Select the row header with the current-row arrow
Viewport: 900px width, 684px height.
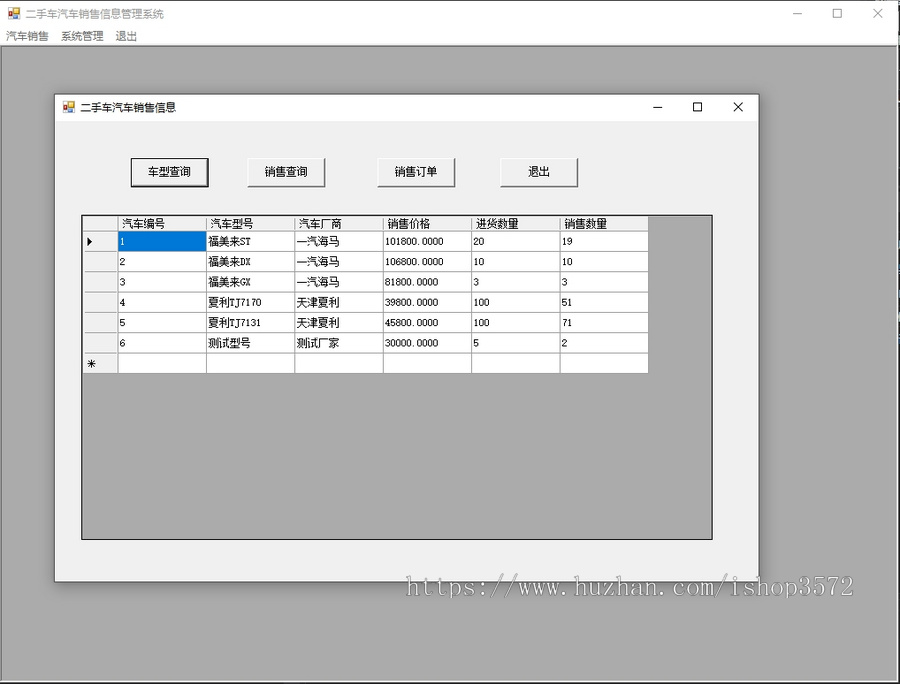(x=100, y=242)
